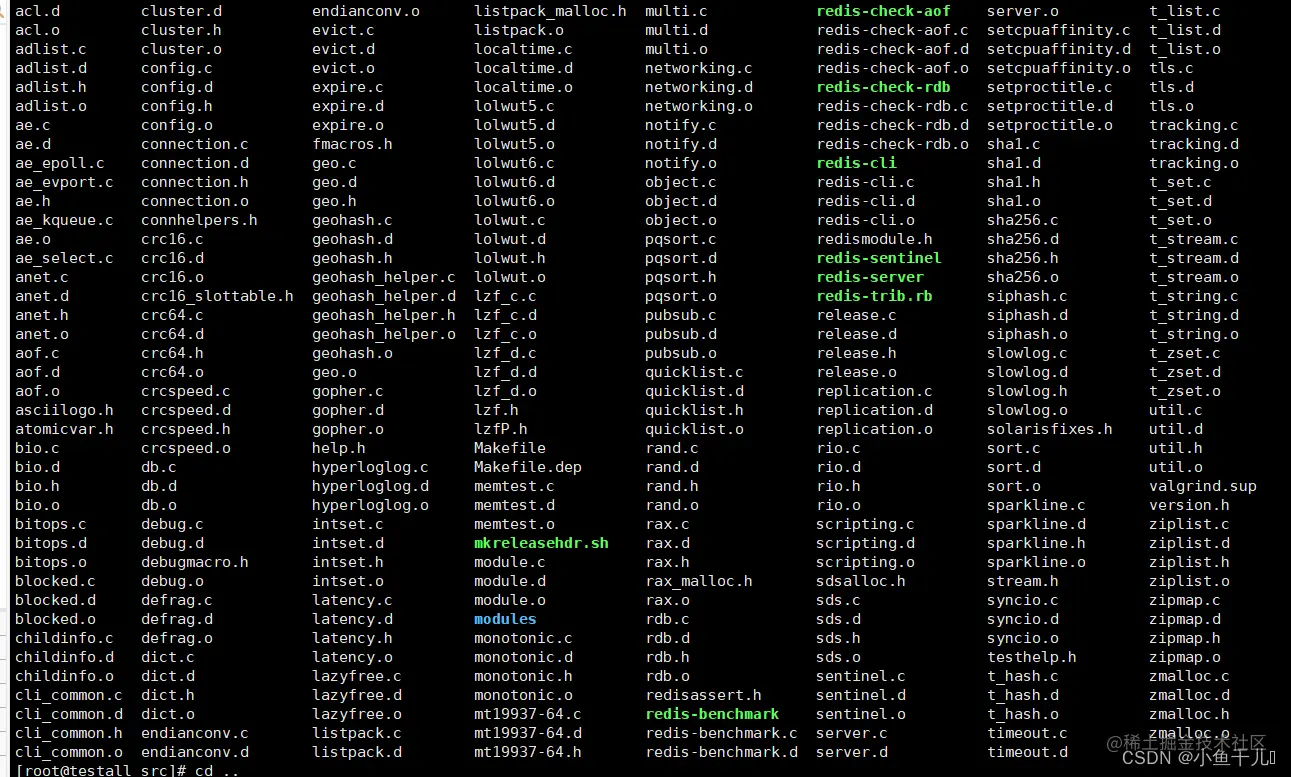Click the Makefile.dep file name
The image size is (1291, 777).
coord(528,467)
